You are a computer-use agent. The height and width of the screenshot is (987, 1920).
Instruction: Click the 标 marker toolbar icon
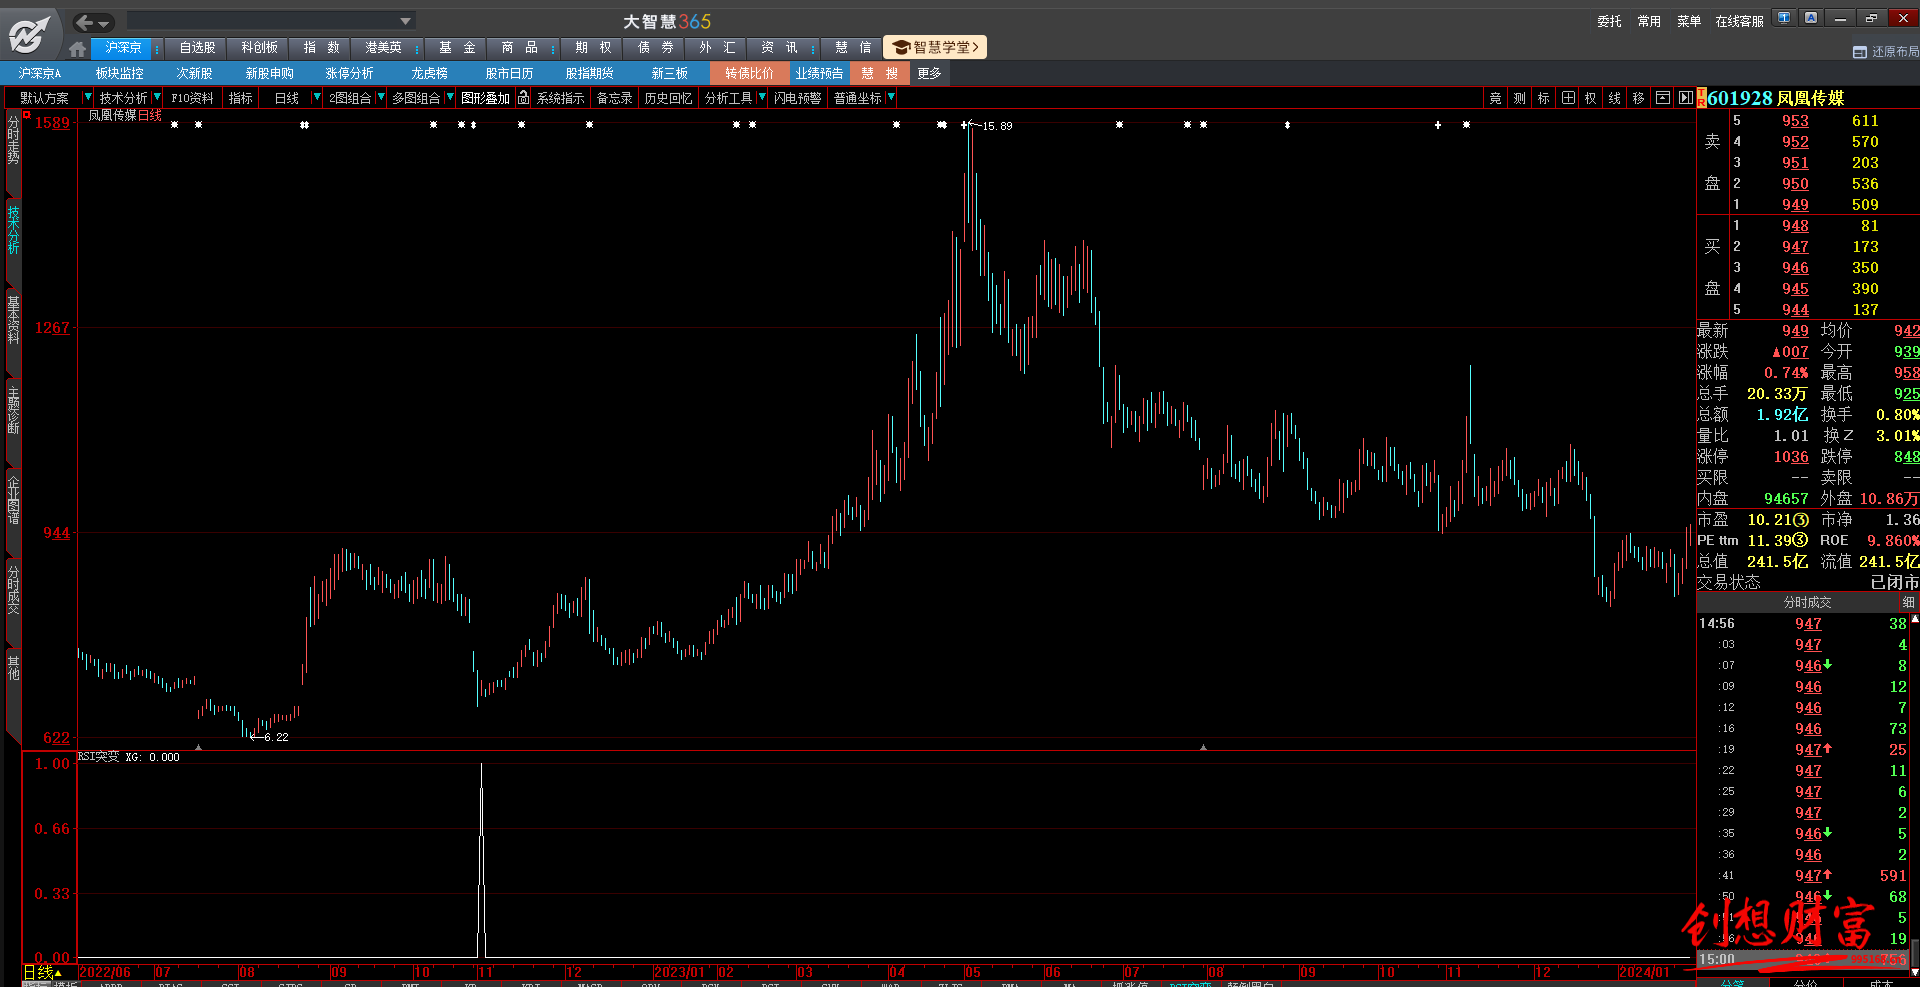(x=1543, y=98)
